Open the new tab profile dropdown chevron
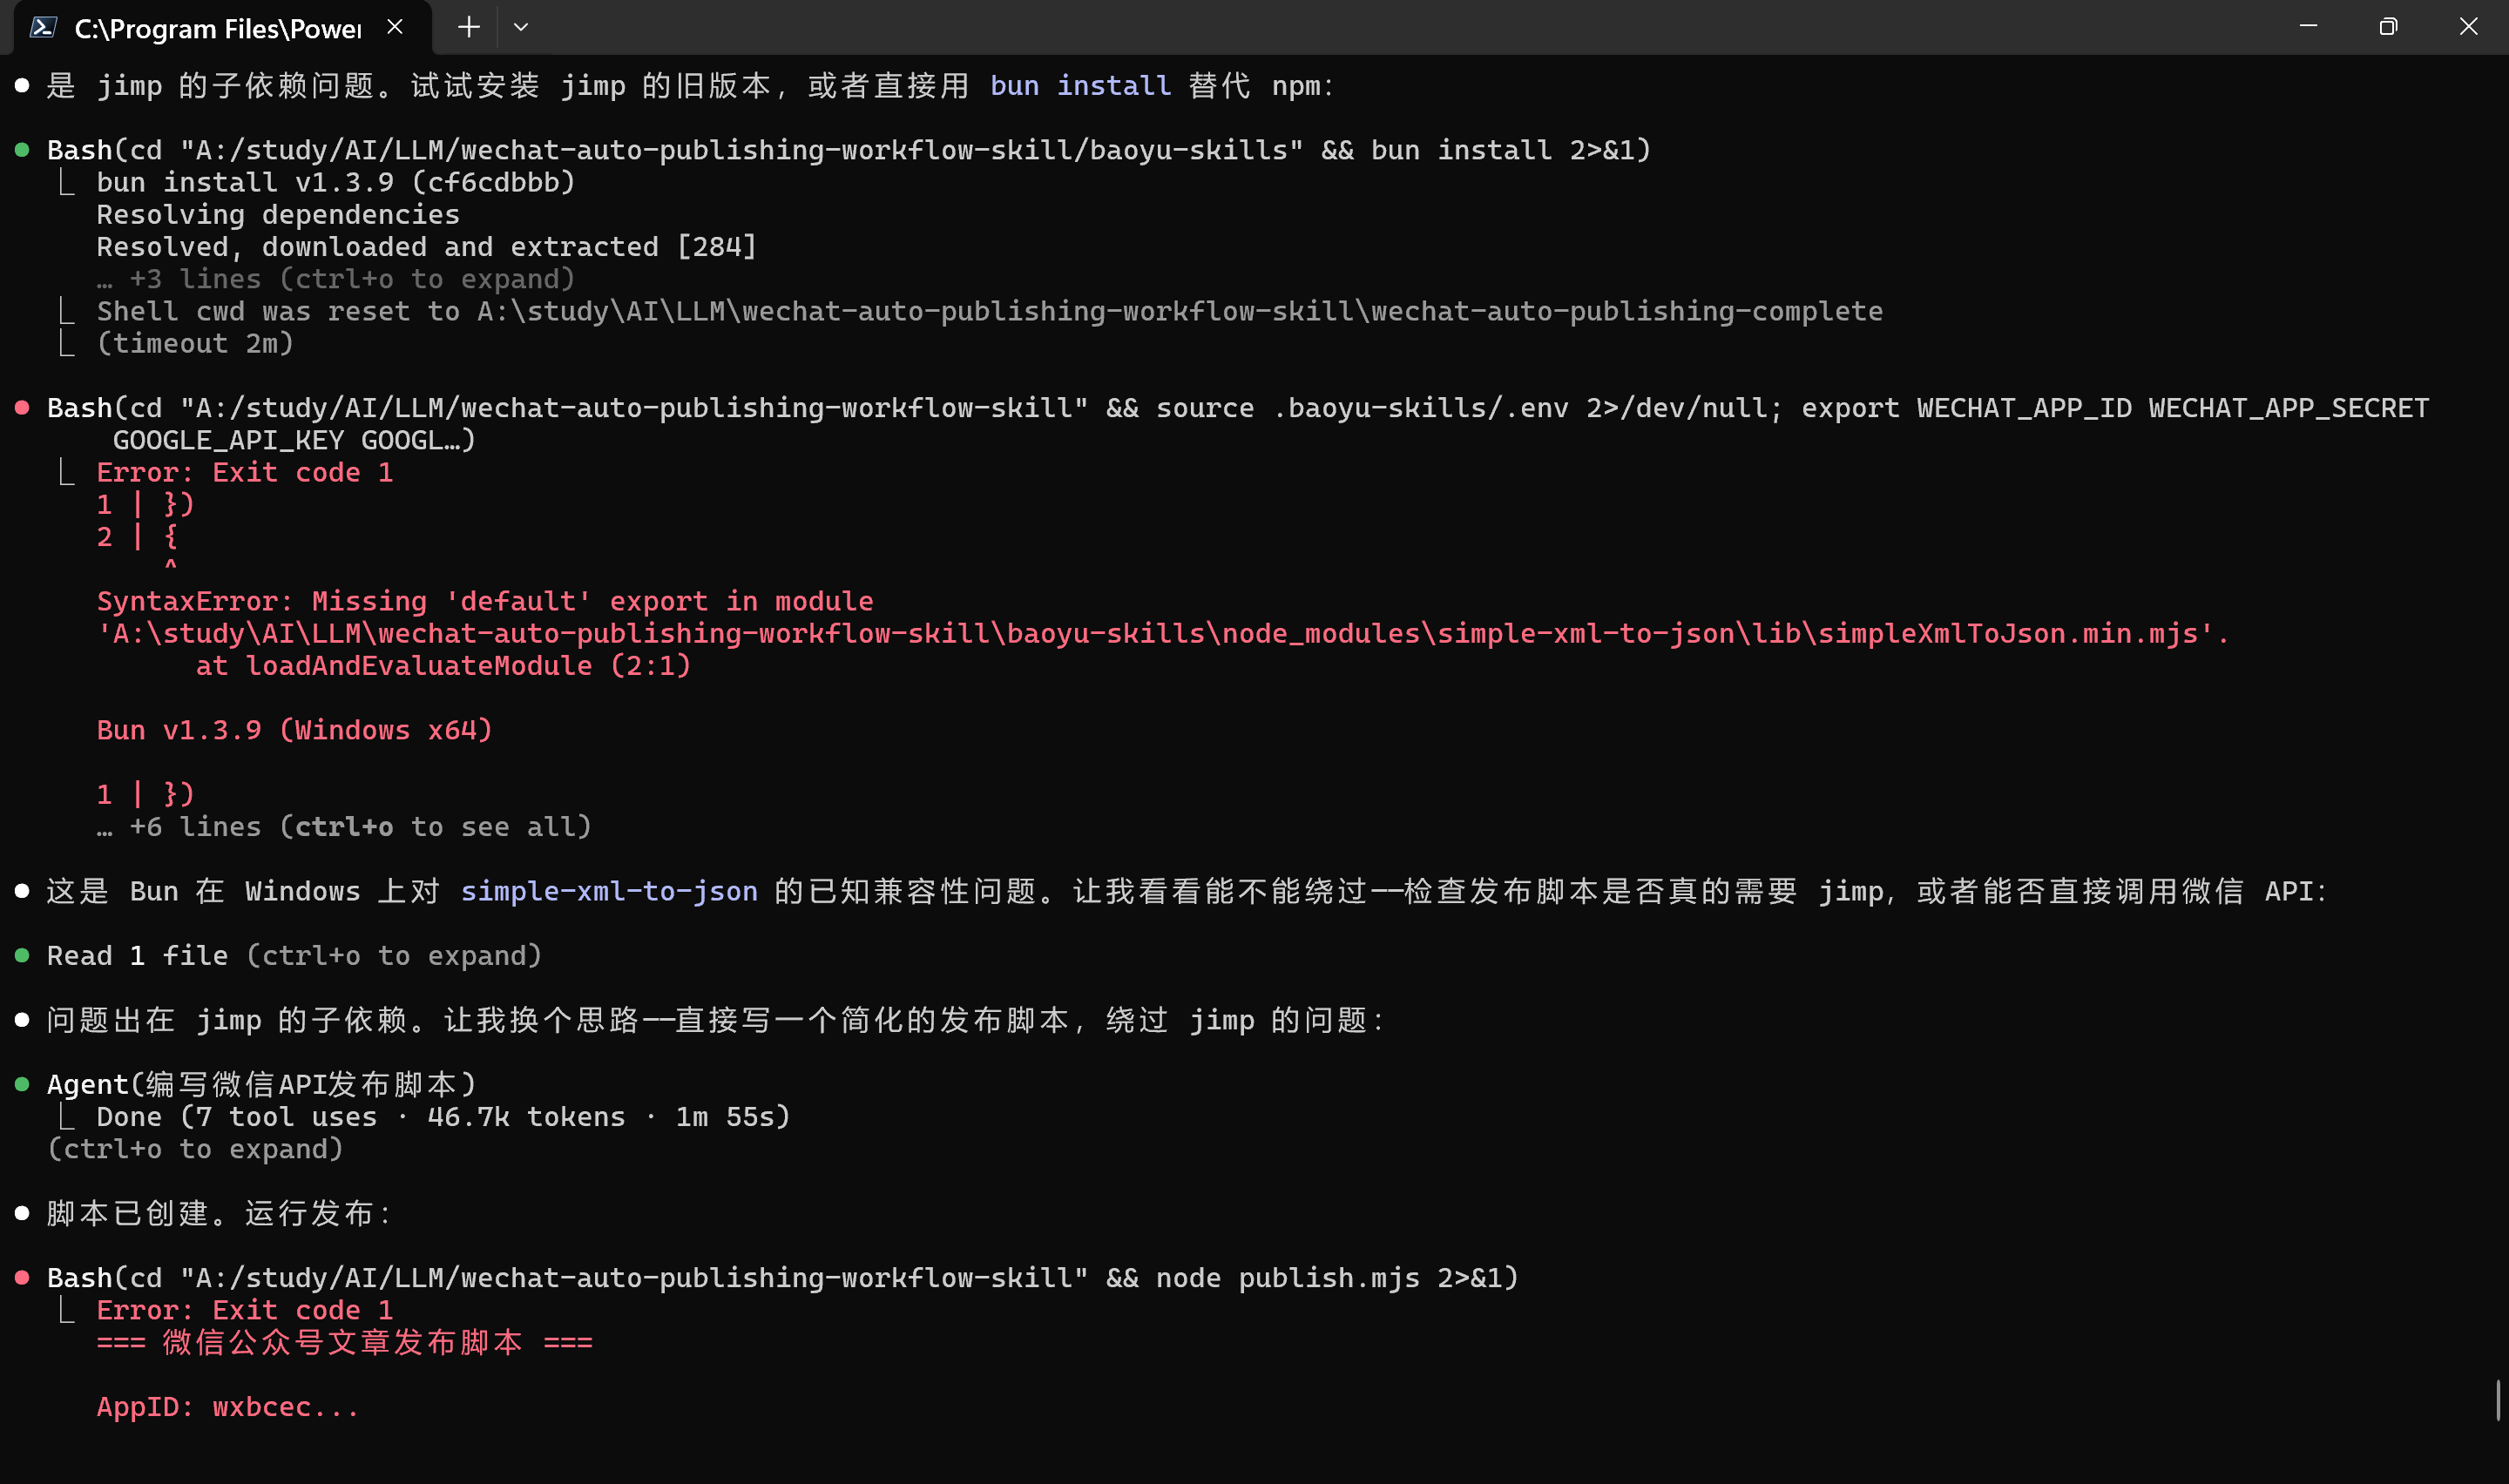Screen dimensions: 2509x1484 pyautogui.click(x=521, y=27)
